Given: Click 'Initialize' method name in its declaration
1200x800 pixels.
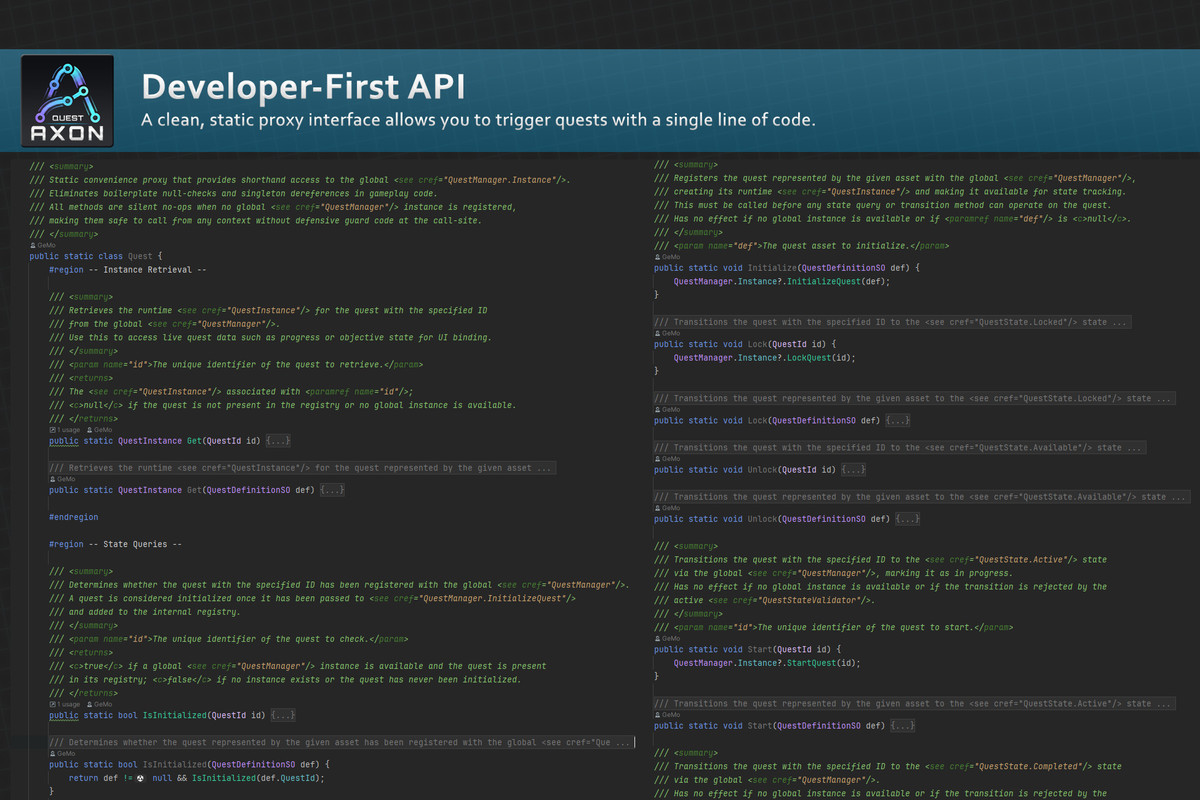Looking at the screenshot, I should pos(772,268).
